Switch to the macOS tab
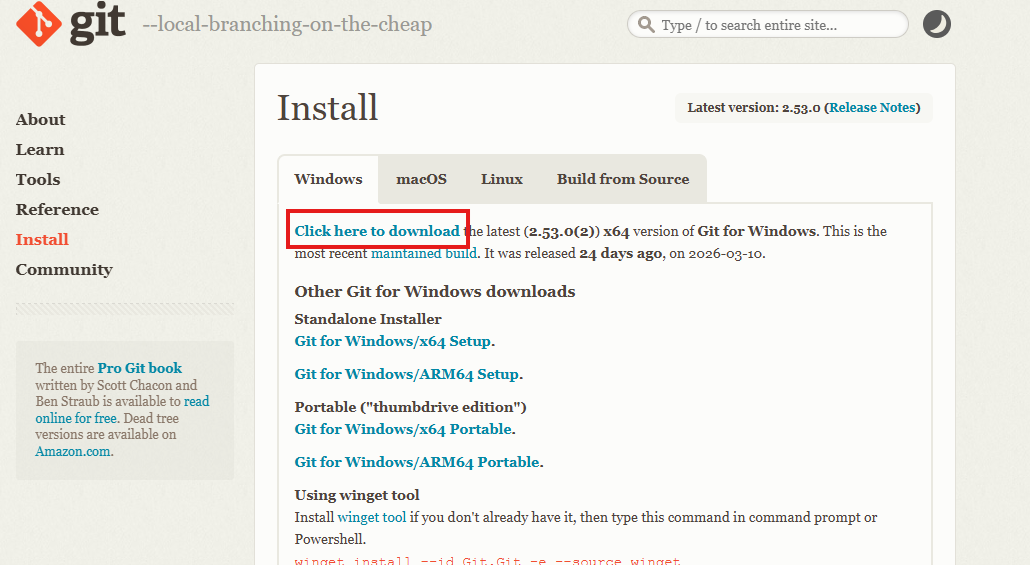This screenshot has height=565, width=1030. click(421, 179)
